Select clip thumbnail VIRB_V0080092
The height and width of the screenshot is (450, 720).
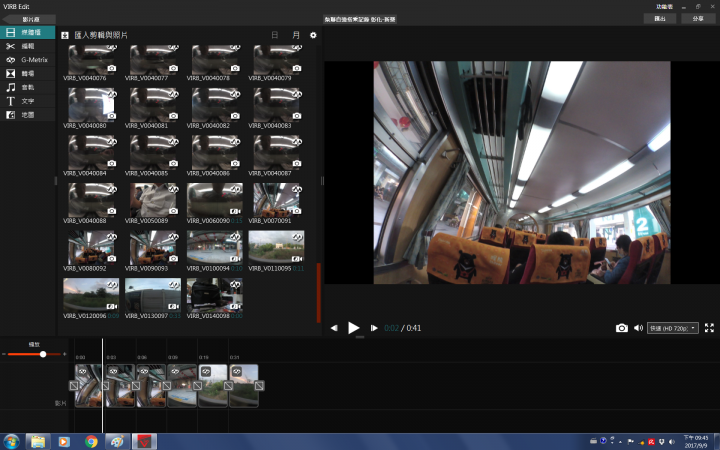91,248
